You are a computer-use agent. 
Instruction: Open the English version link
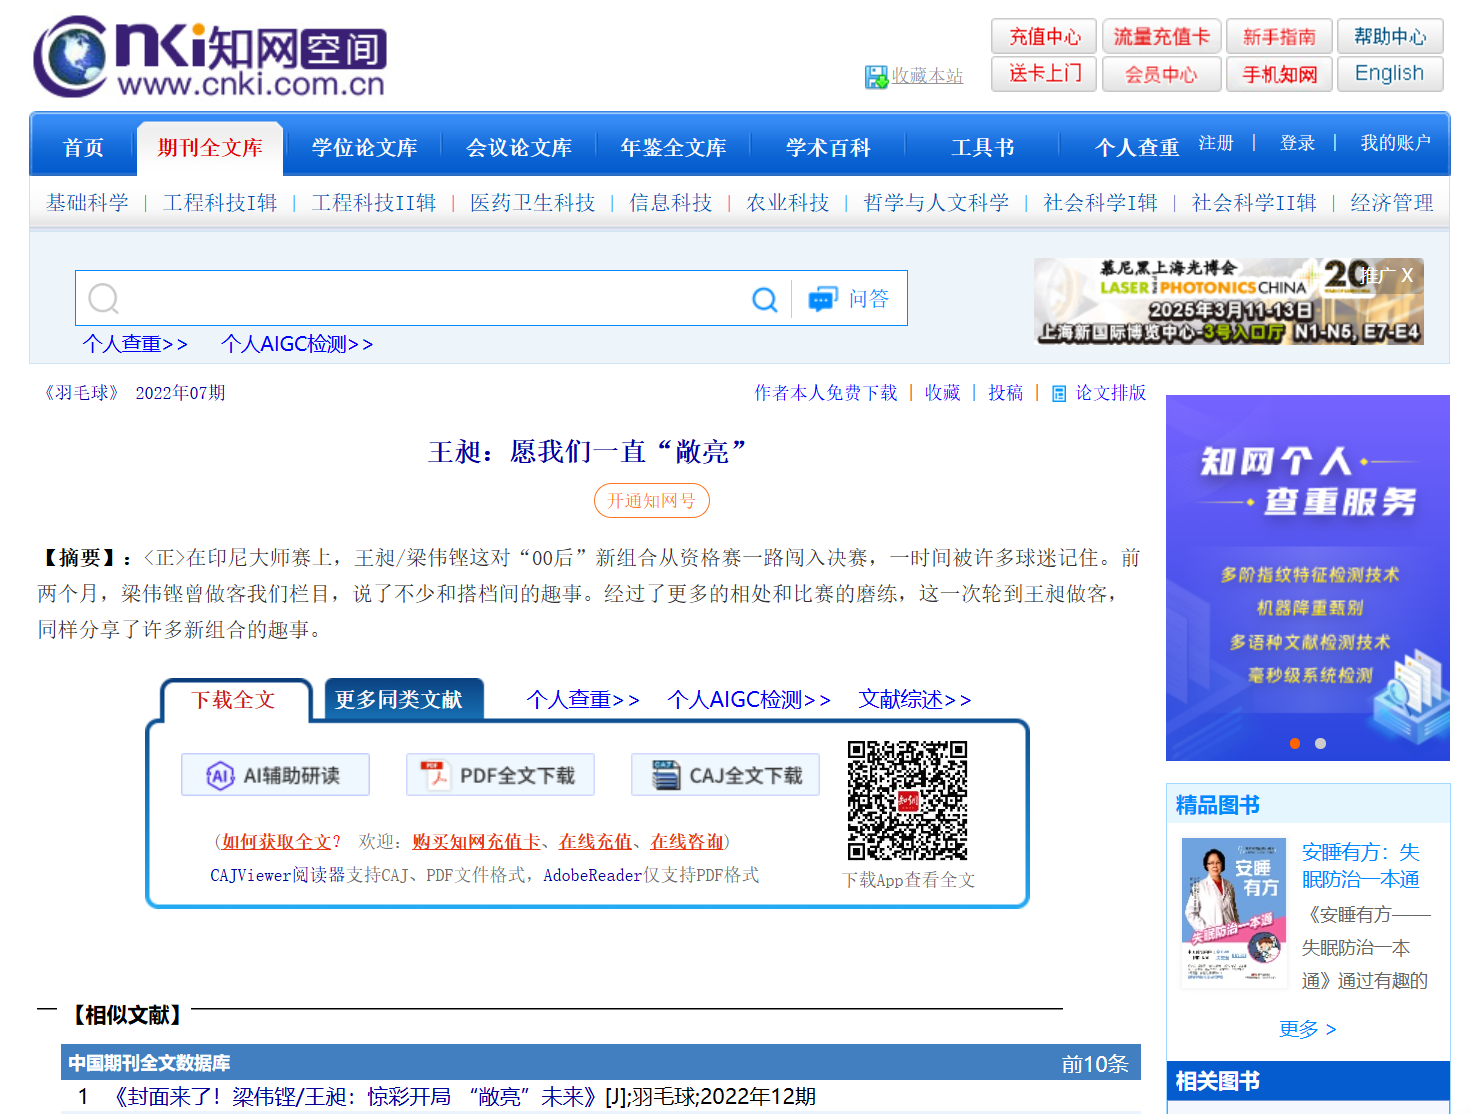click(x=1389, y=74)
